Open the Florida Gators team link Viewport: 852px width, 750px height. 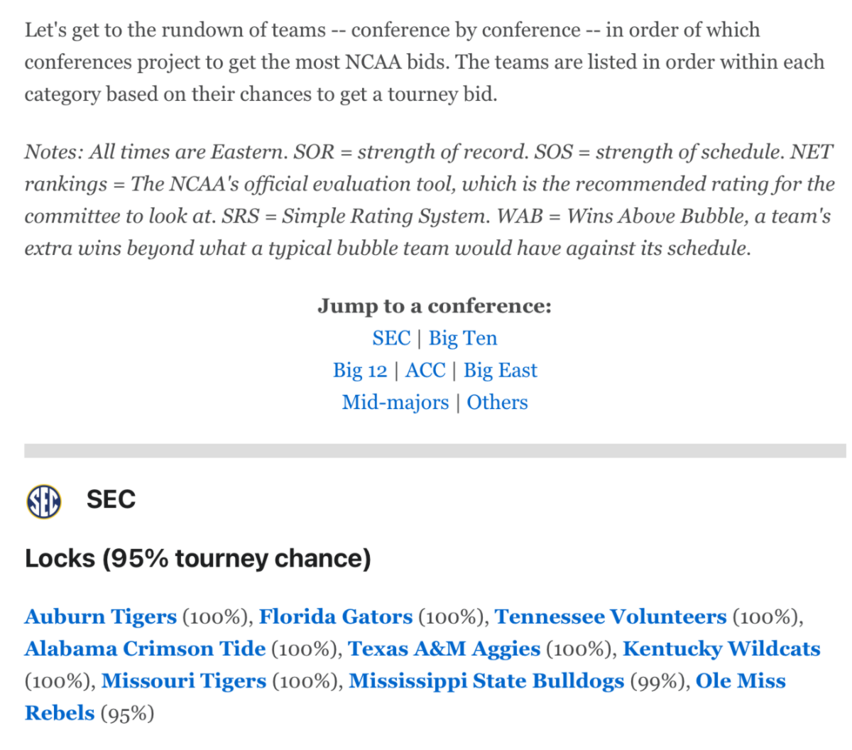[335, 617]
